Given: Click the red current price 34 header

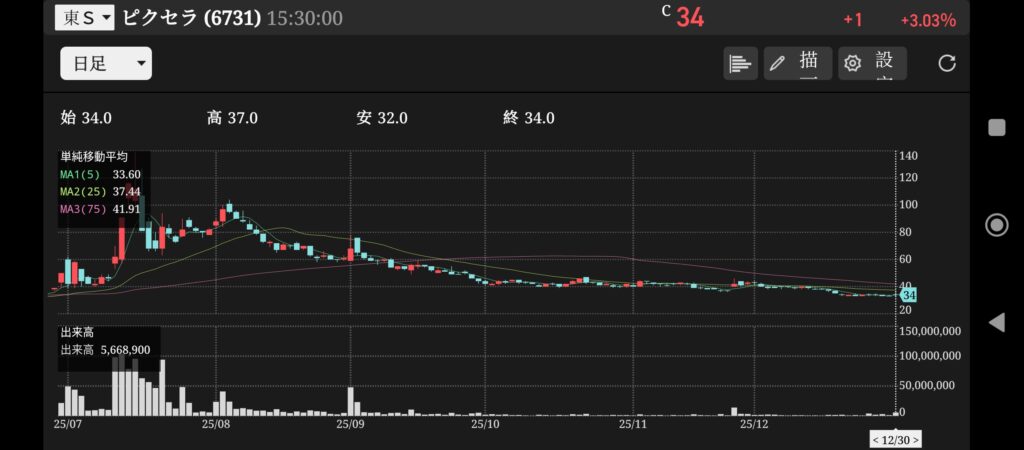Looking at the screenshot, I should point(690,18).
